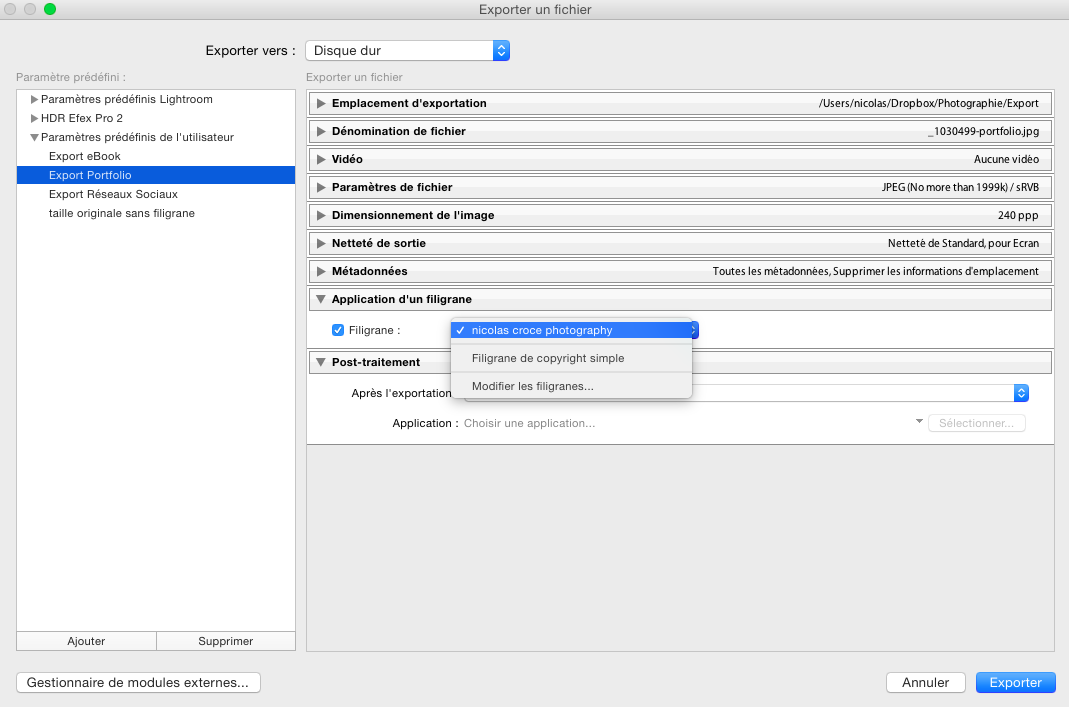Expand Paramètres prédéfinis Lightroom tree item
This screenshot has width=1069, height=707.
[x=35, y=100]
